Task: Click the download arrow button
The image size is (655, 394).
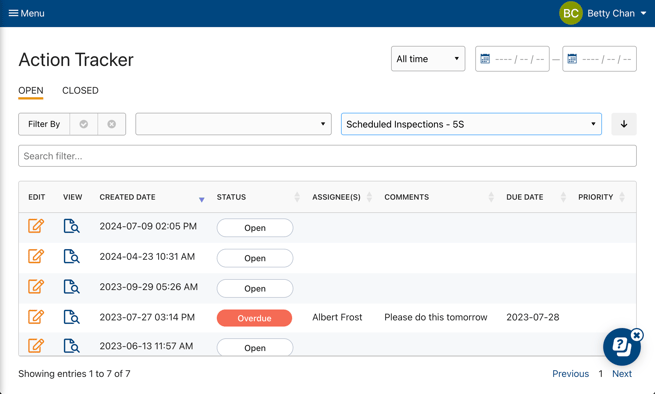Action: click(x=624, y=124)
